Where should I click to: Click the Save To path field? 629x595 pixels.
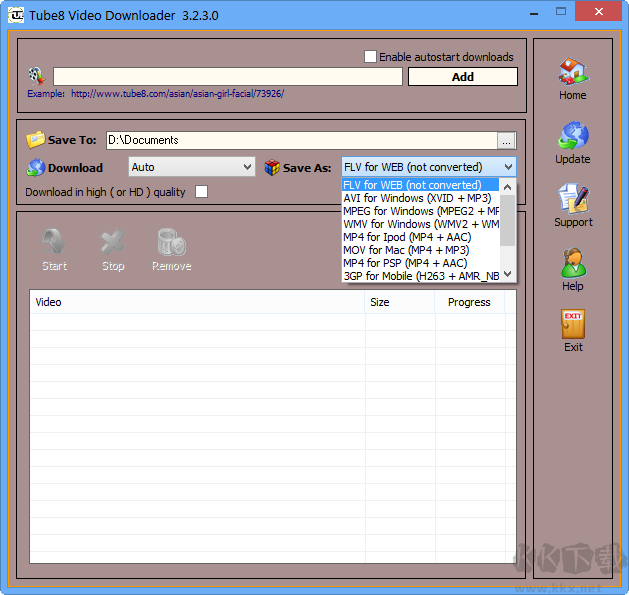point(302,140)
